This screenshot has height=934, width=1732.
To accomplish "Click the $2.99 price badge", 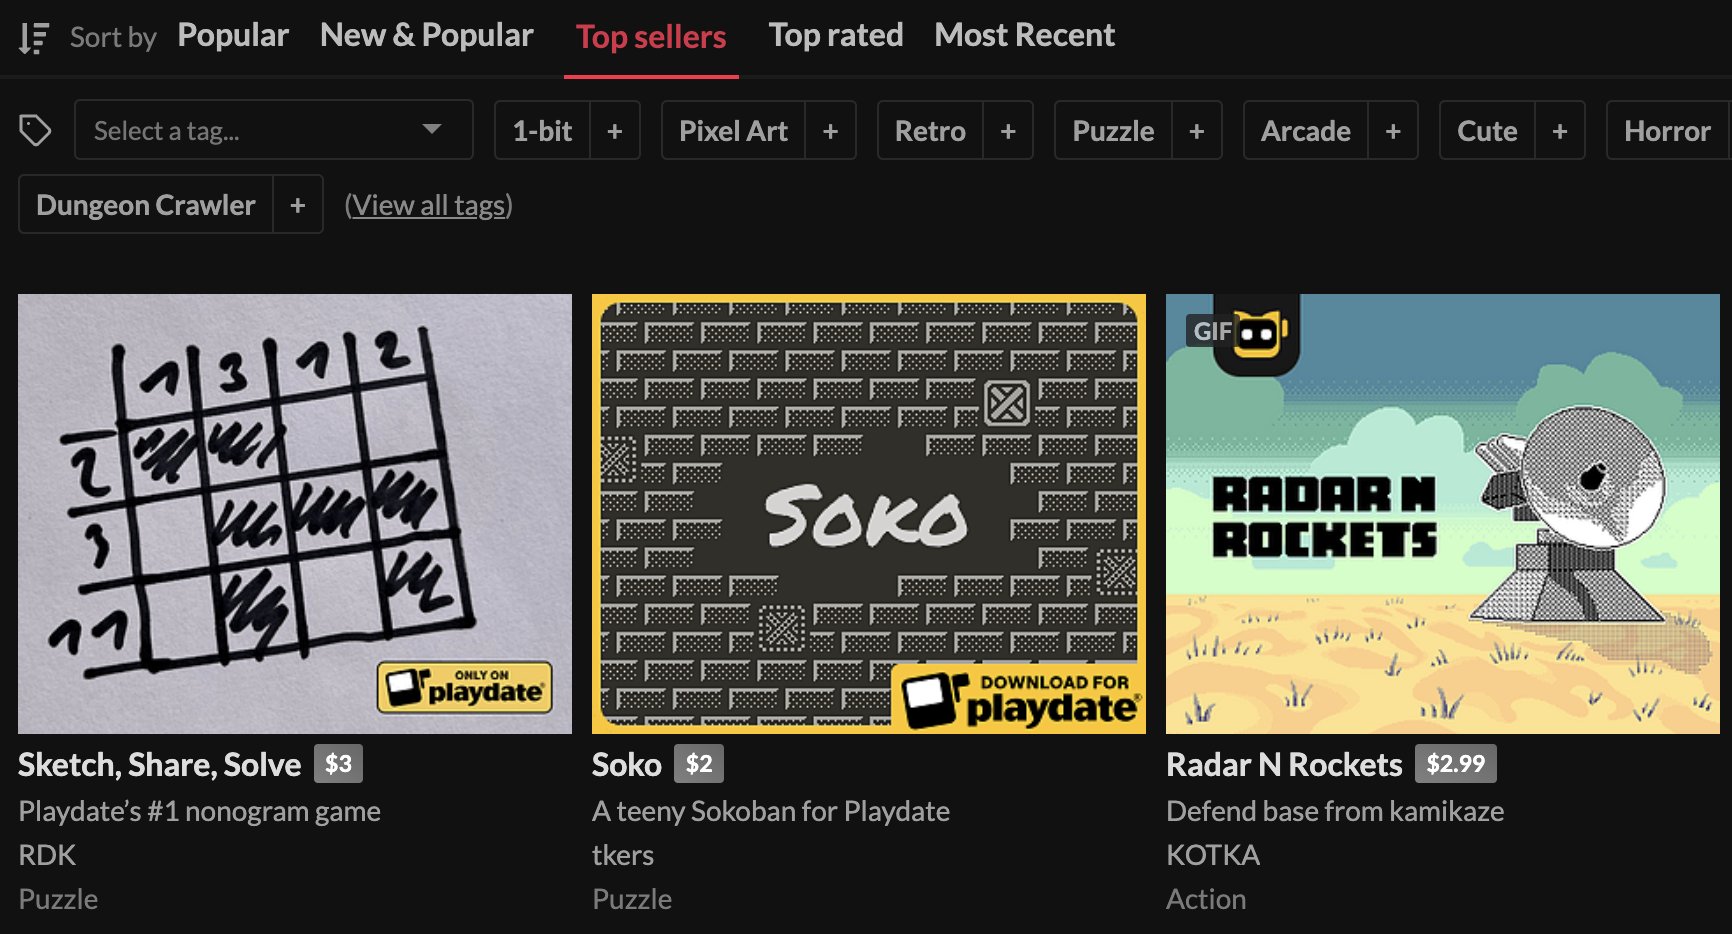I will (1456, 764).
